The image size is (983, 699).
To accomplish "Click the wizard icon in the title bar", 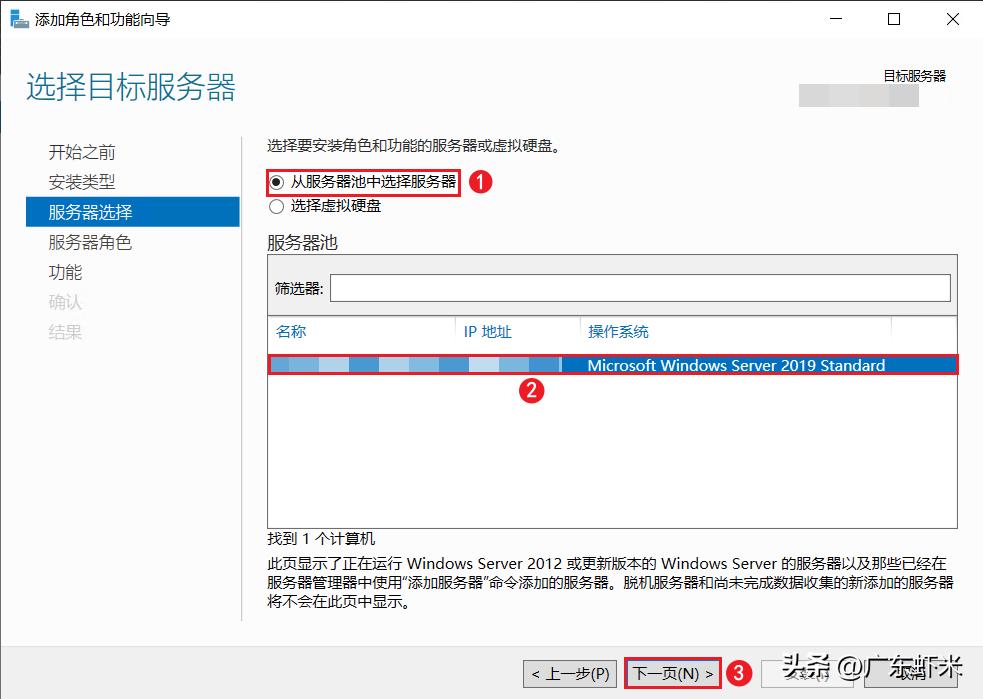I will coord(17,18).
